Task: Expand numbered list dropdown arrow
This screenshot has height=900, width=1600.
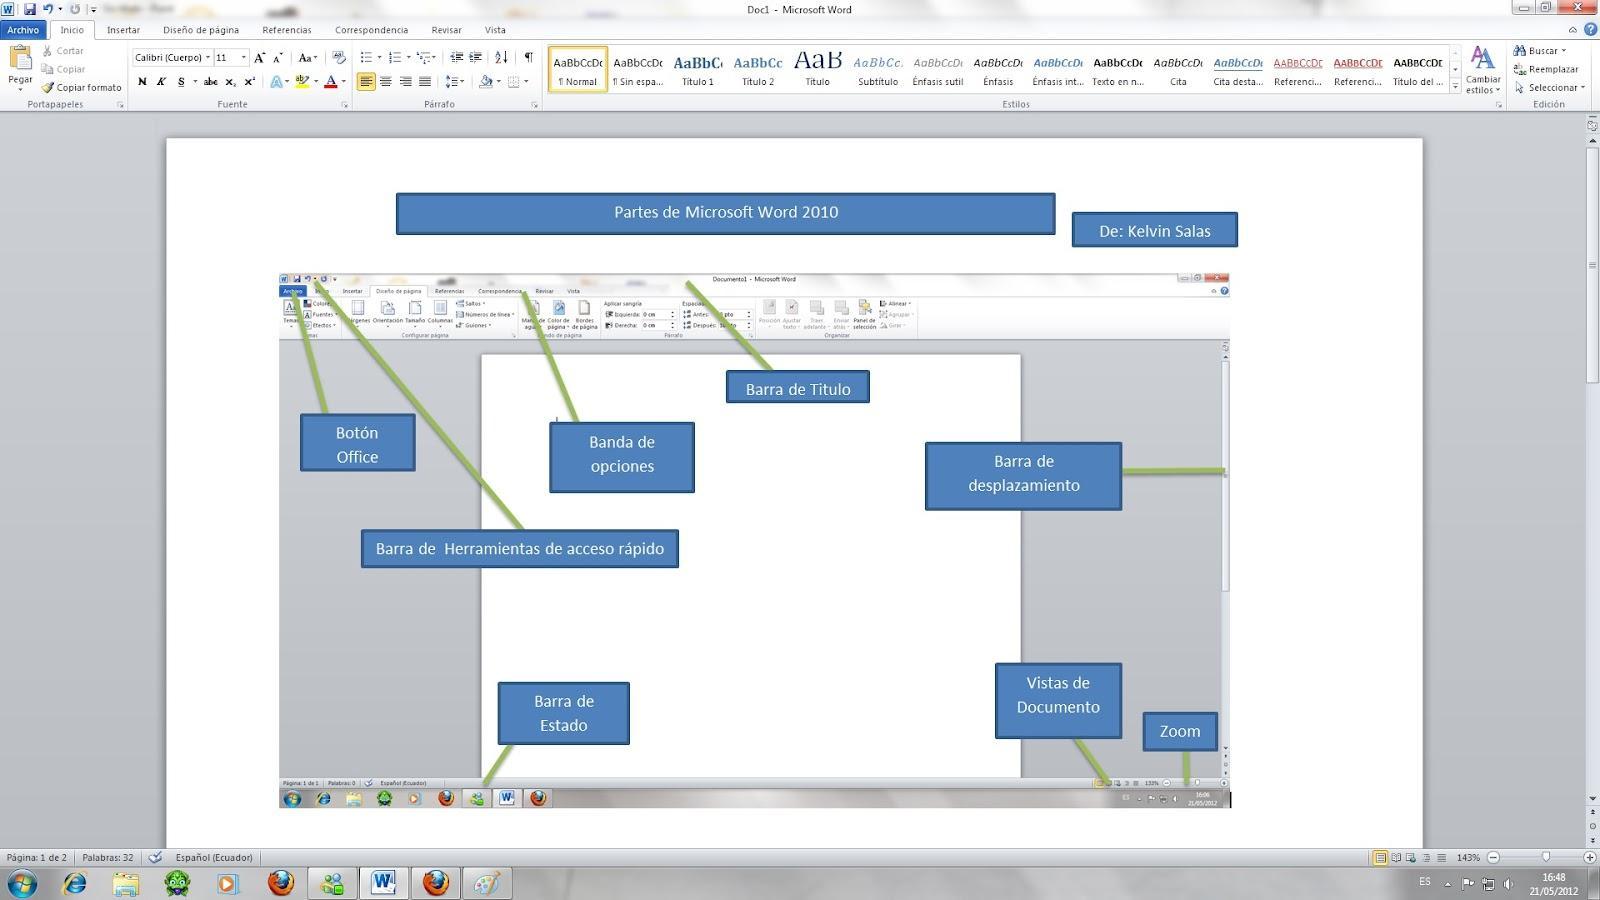Action: click(408, 57)
